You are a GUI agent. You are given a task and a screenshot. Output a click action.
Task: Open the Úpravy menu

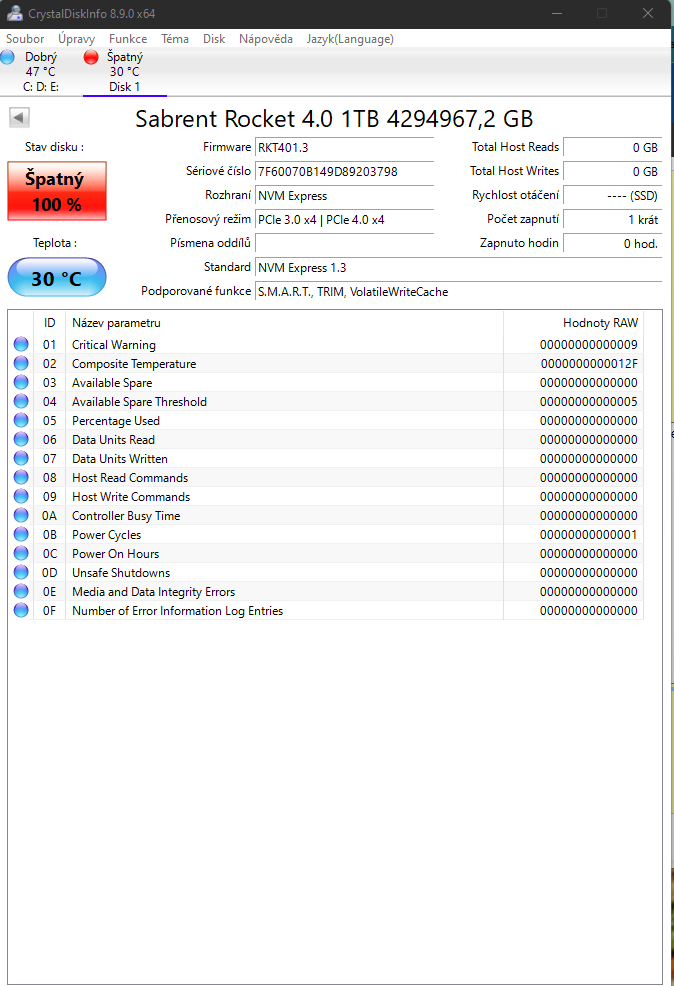coord(77,39)
